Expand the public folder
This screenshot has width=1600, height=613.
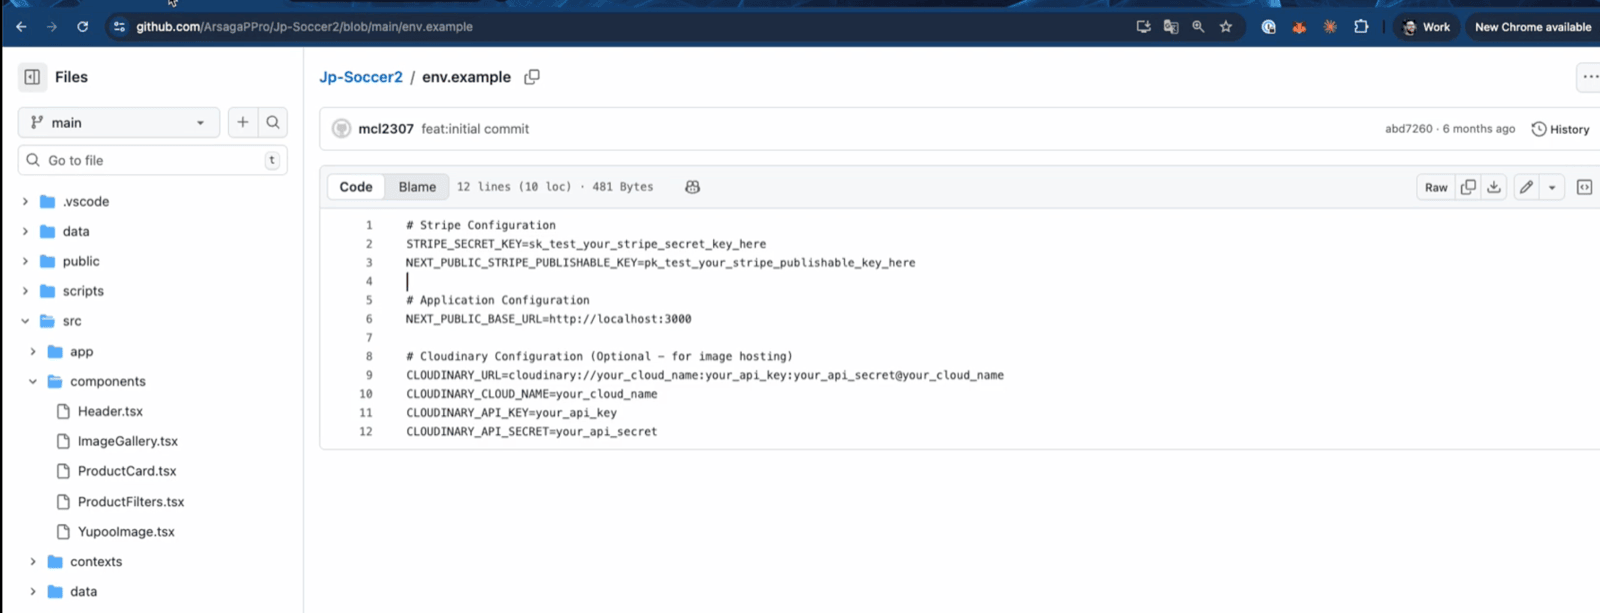coord(25,261)
